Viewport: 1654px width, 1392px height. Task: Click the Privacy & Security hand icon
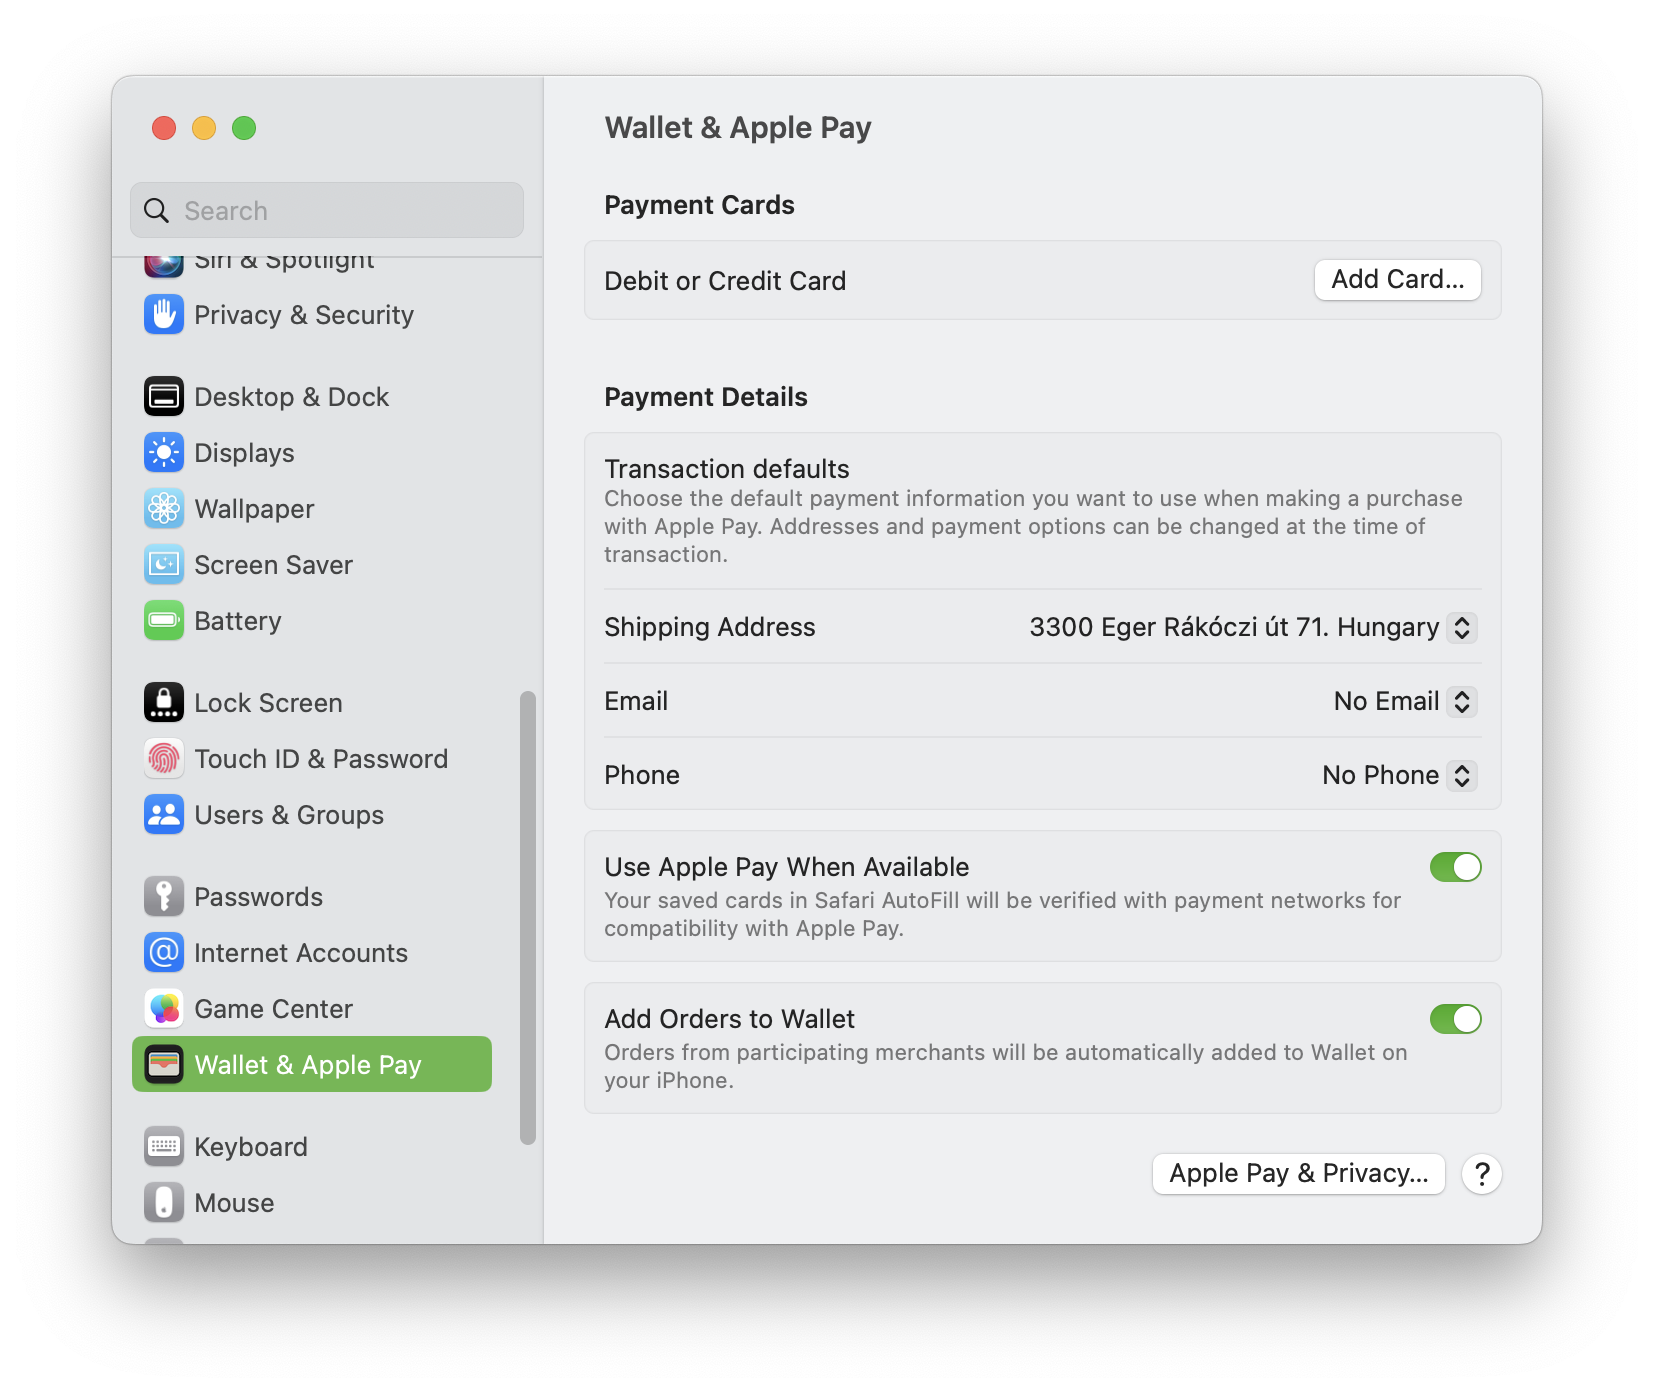(x=164, y=315)
